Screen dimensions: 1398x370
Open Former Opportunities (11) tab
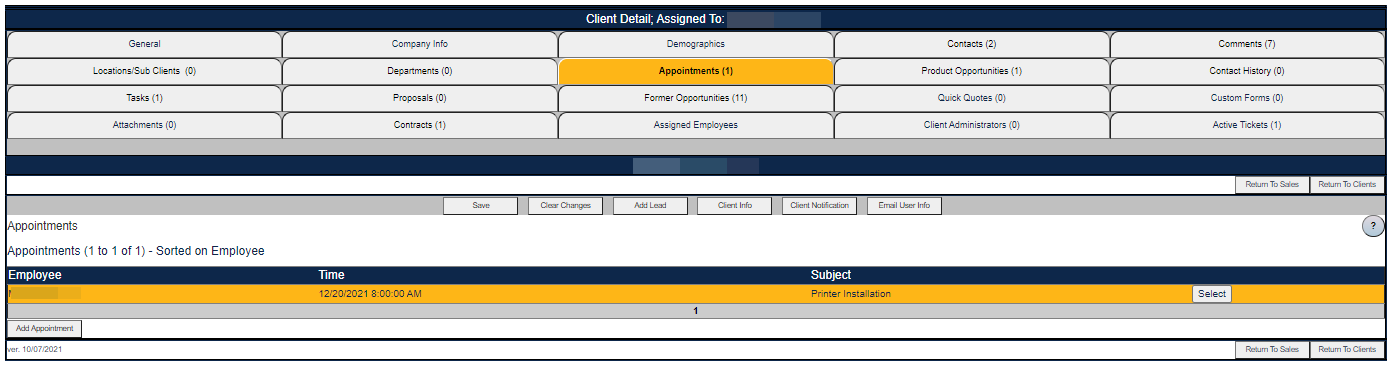coord(696,98)
